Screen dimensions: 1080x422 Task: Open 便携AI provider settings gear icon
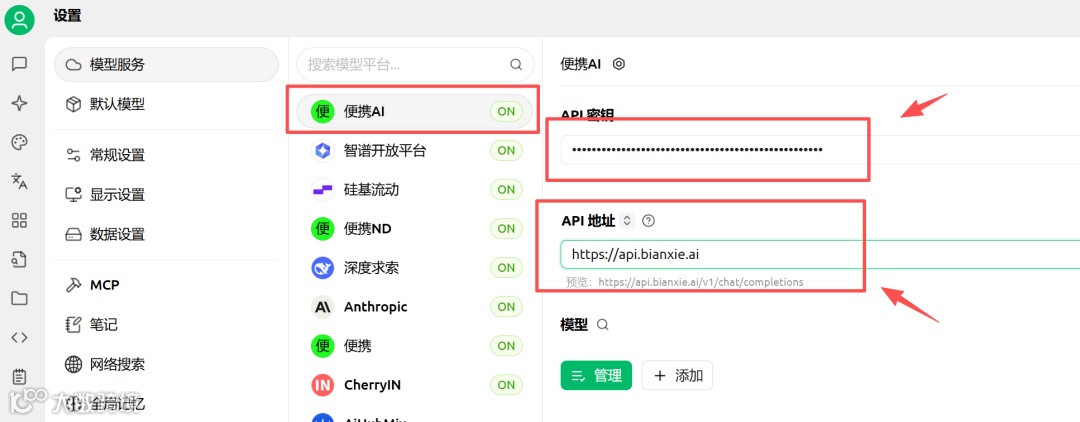(x=619, y=64)
